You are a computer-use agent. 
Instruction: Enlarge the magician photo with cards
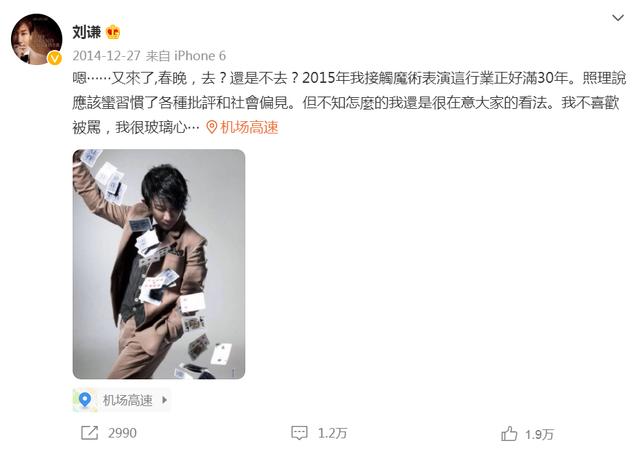[x=159, y=264]
